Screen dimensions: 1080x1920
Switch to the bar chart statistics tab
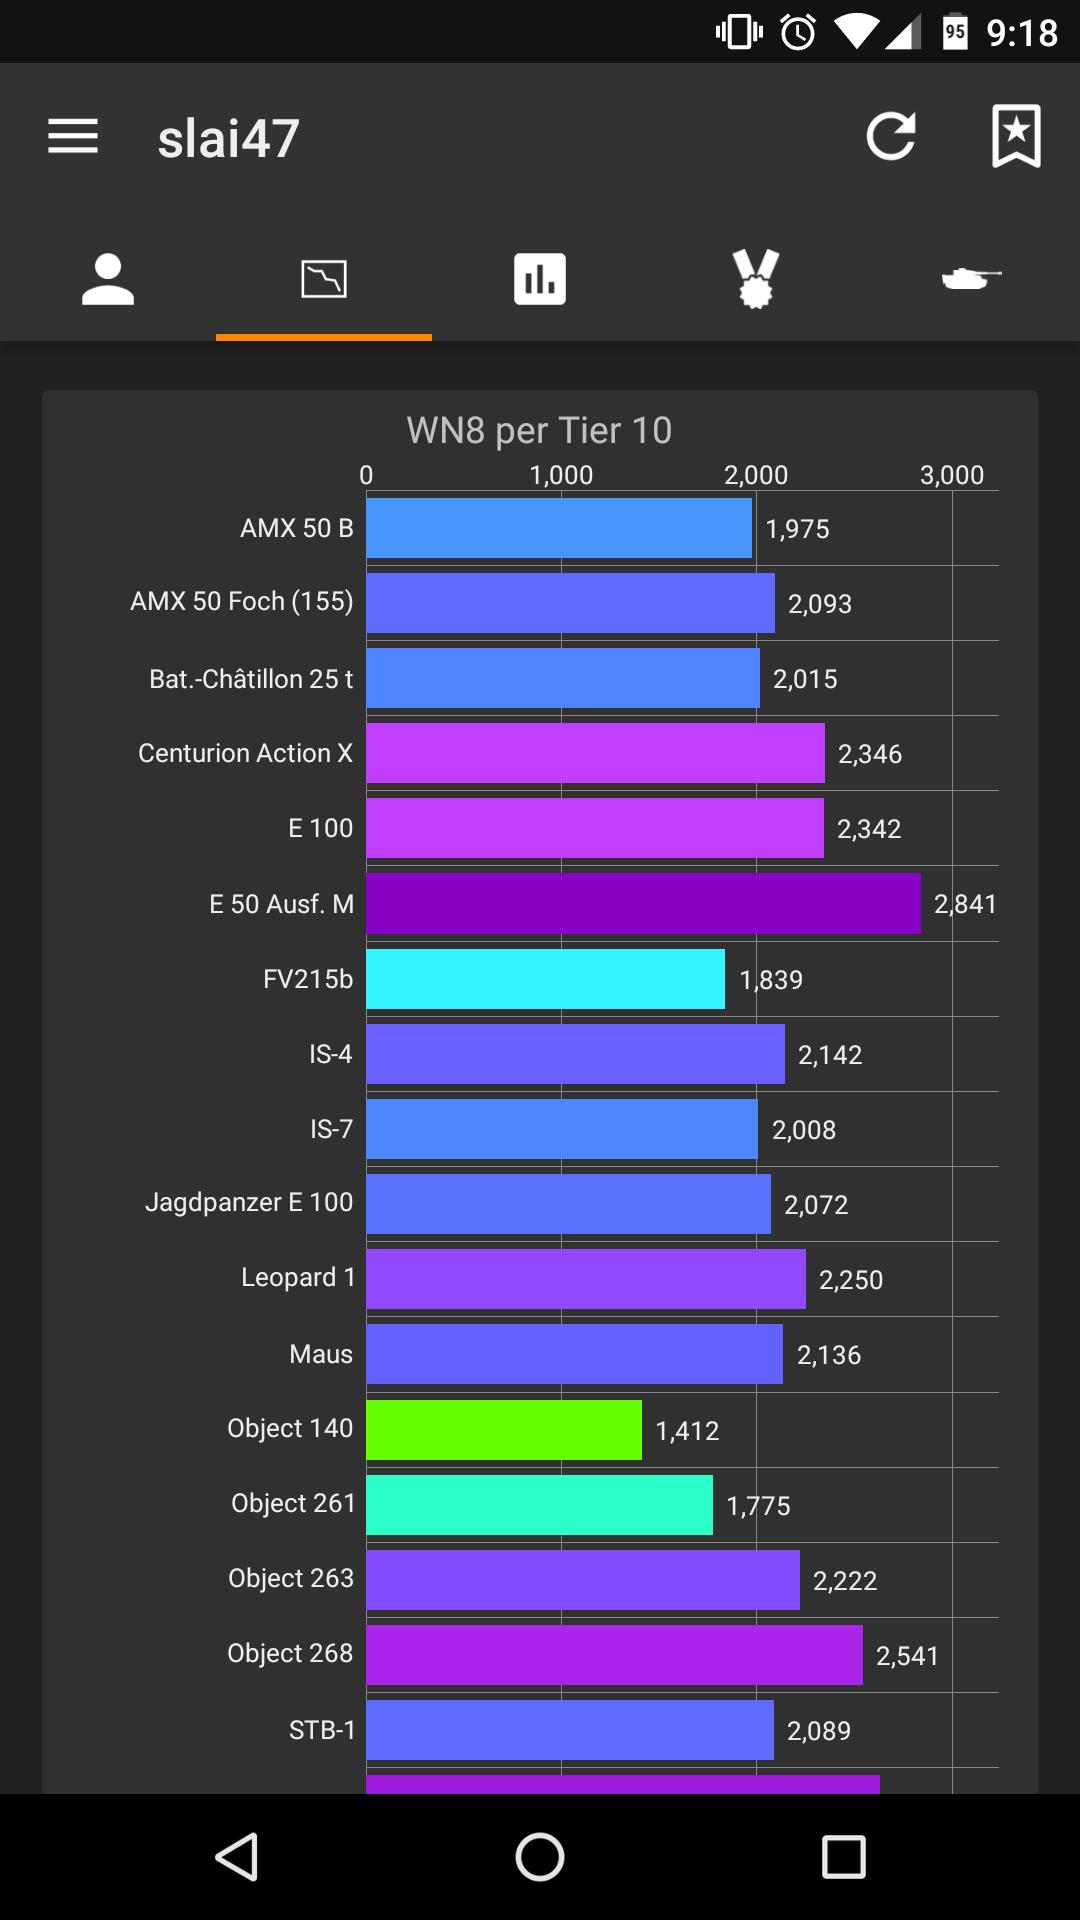coord(540,279)
